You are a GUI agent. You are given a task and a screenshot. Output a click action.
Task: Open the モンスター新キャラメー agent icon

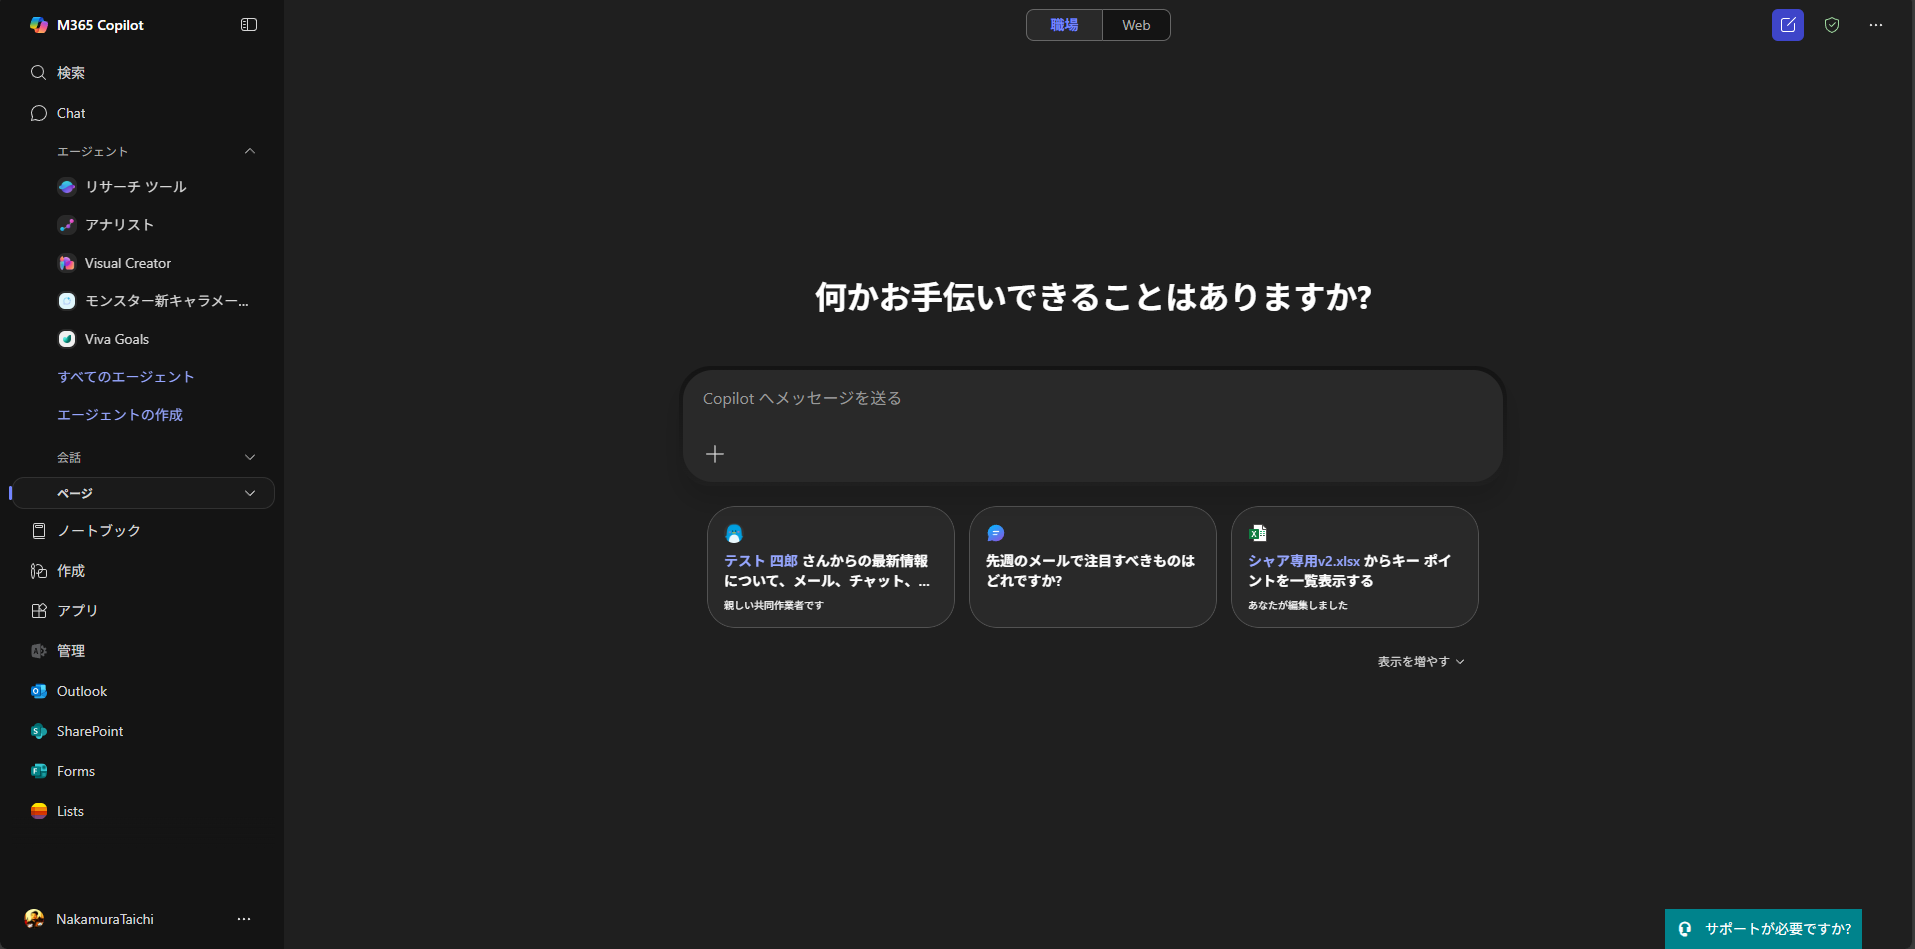click(67, 301)
